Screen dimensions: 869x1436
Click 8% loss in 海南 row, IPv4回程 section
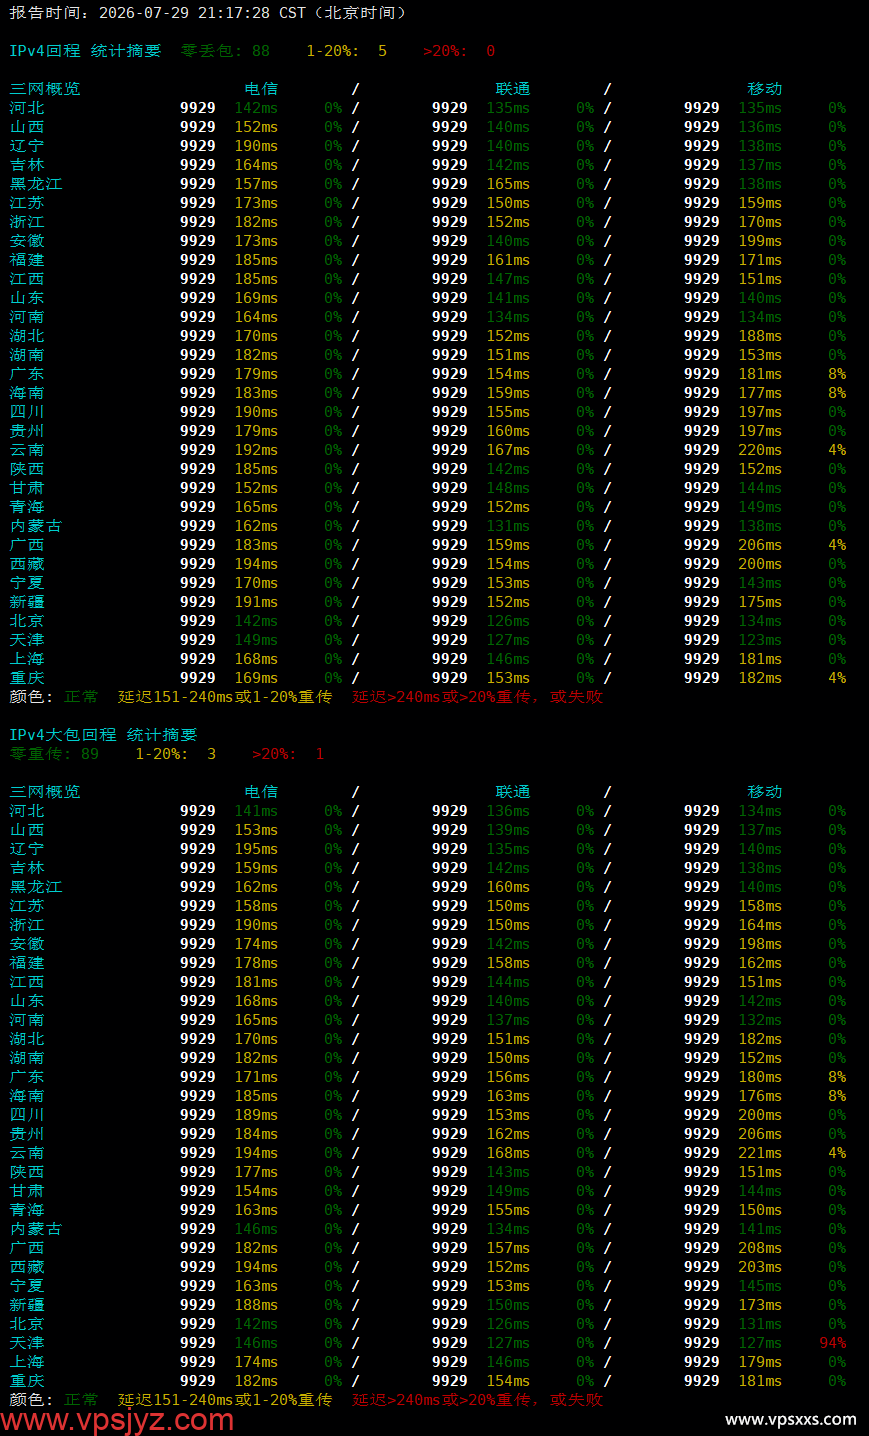(837, 393)
